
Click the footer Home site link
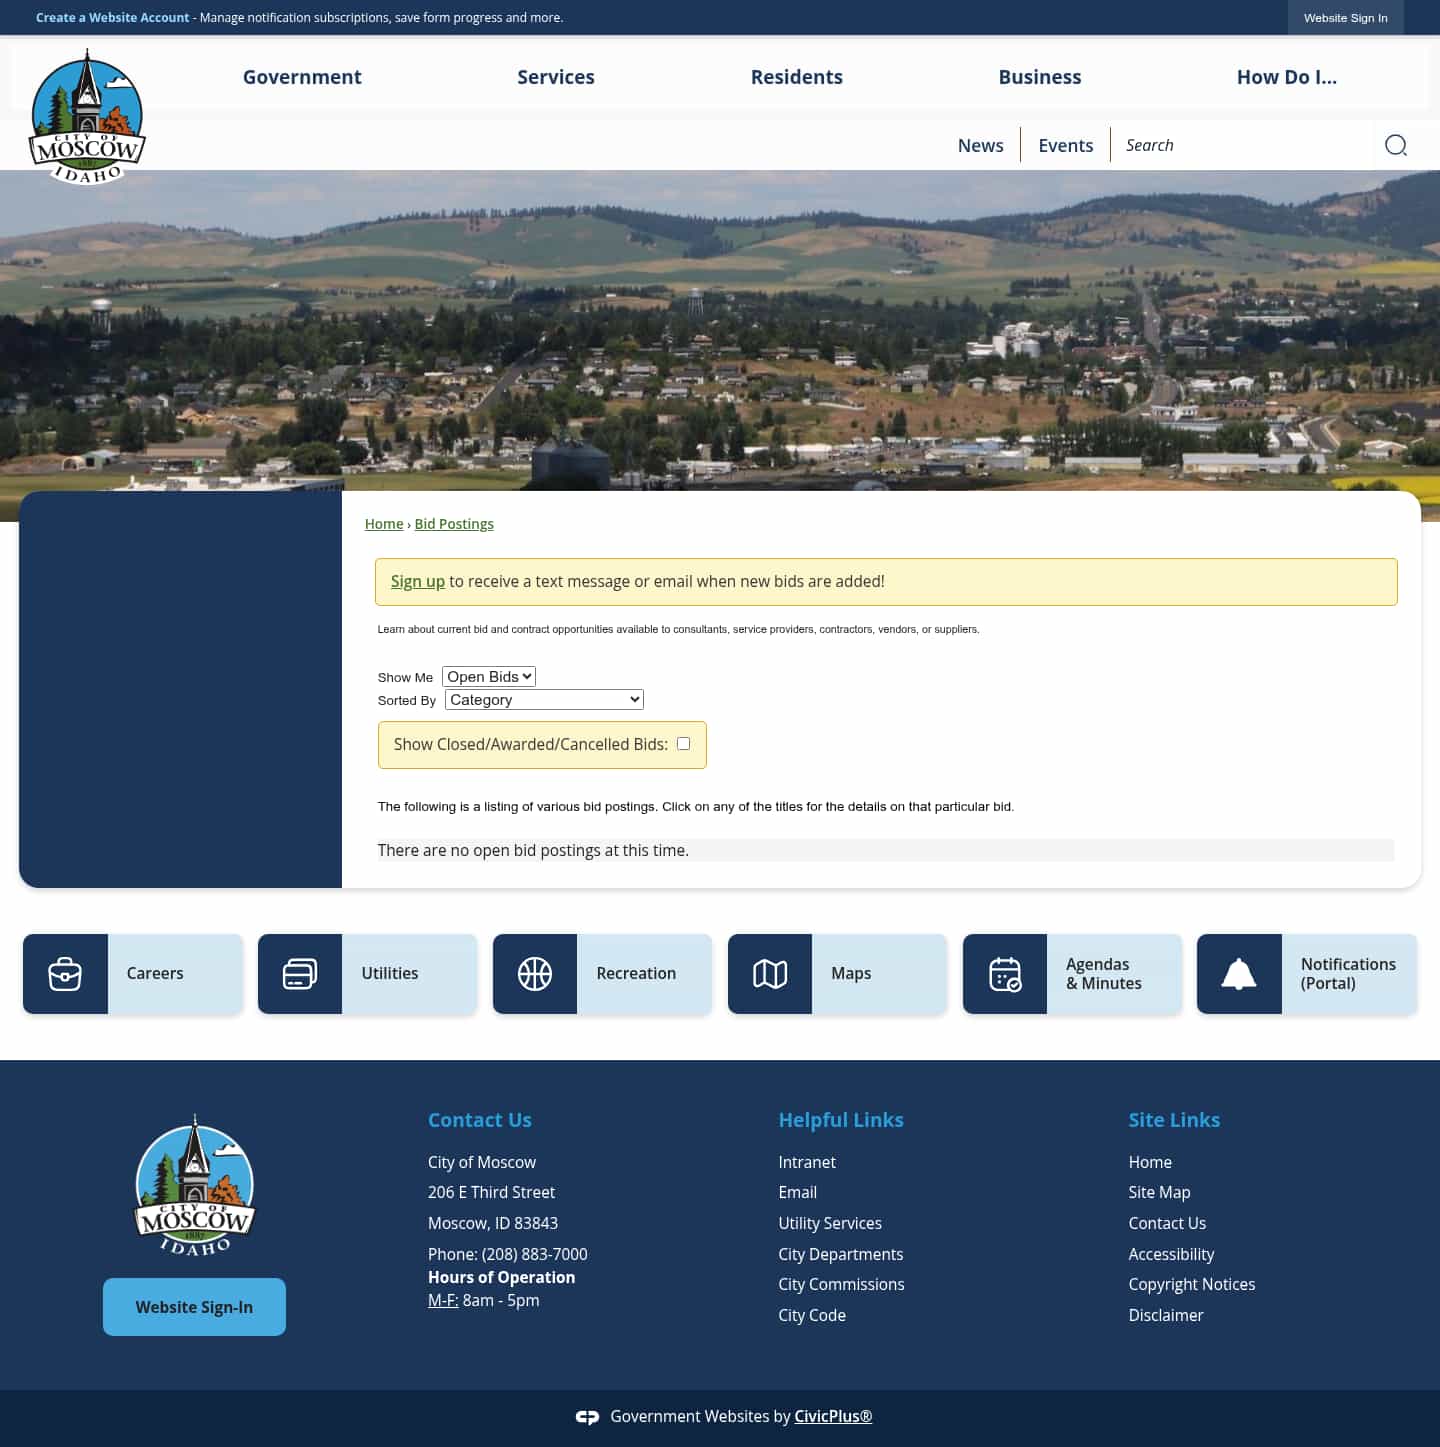click(1150, 1162)
